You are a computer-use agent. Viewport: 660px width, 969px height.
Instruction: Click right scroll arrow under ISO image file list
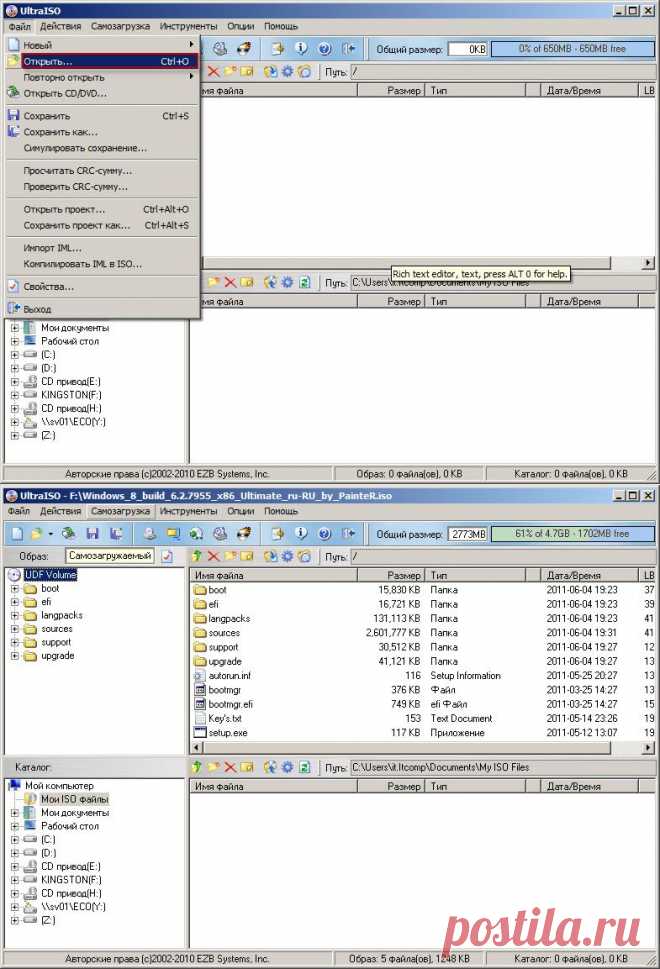click(x=648, y=748)
